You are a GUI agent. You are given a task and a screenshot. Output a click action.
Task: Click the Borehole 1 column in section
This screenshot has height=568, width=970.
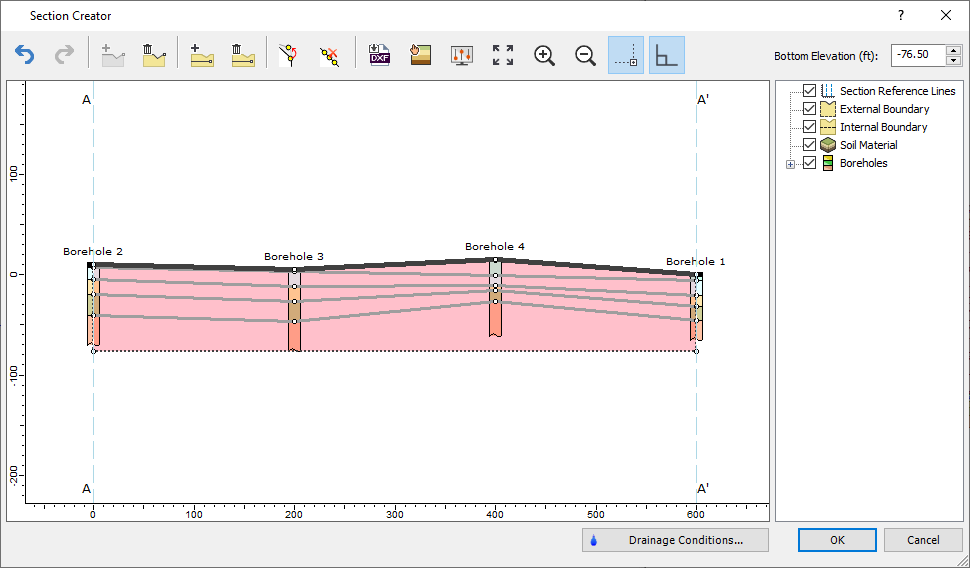click(697, 307)
